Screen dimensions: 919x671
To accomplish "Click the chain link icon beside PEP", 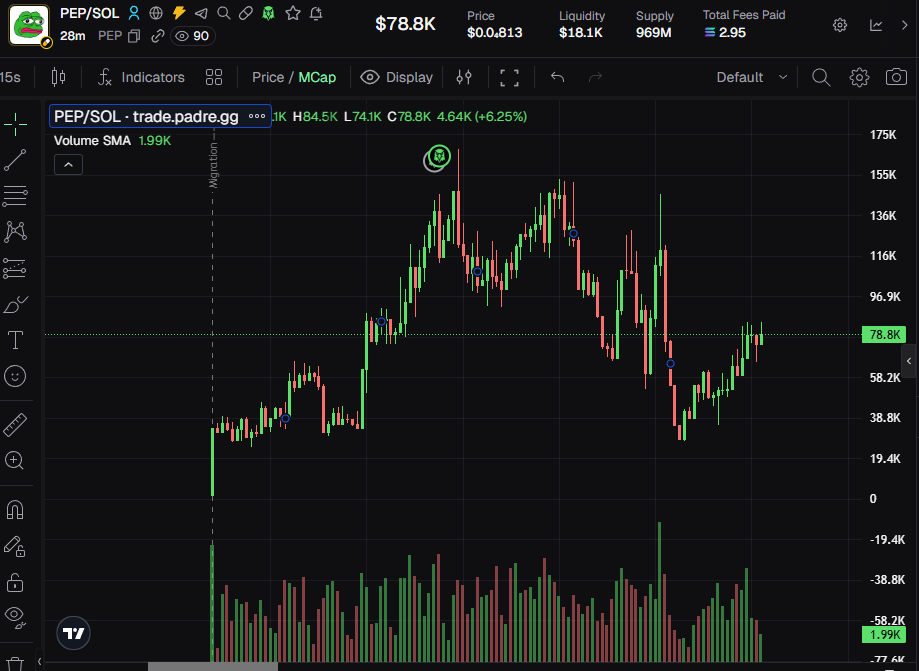I will click(157, 36).
